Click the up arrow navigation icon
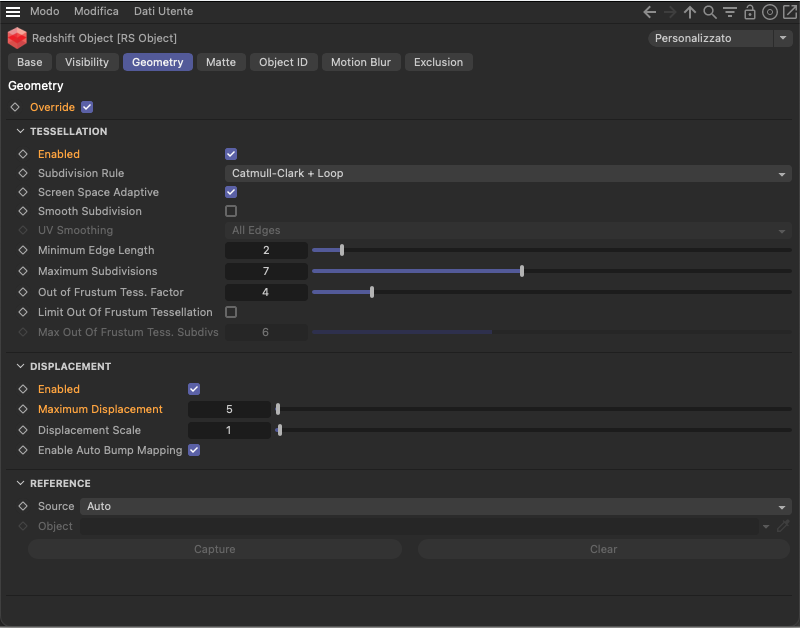The width and height of the screenshot is (800, 628). [690, 12]
